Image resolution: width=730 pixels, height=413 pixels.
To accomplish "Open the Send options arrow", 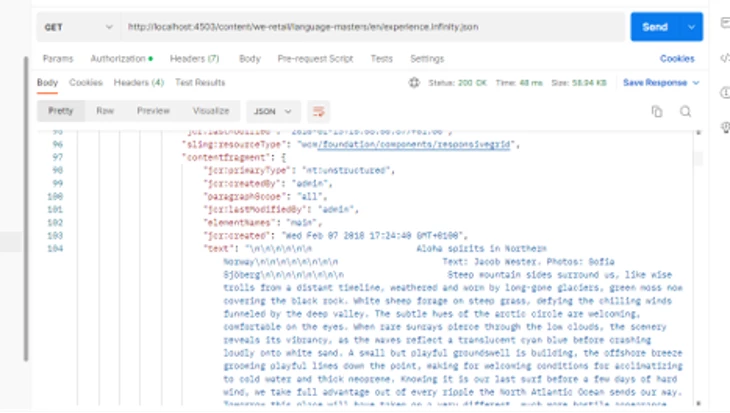I will (x=692, y=27).
